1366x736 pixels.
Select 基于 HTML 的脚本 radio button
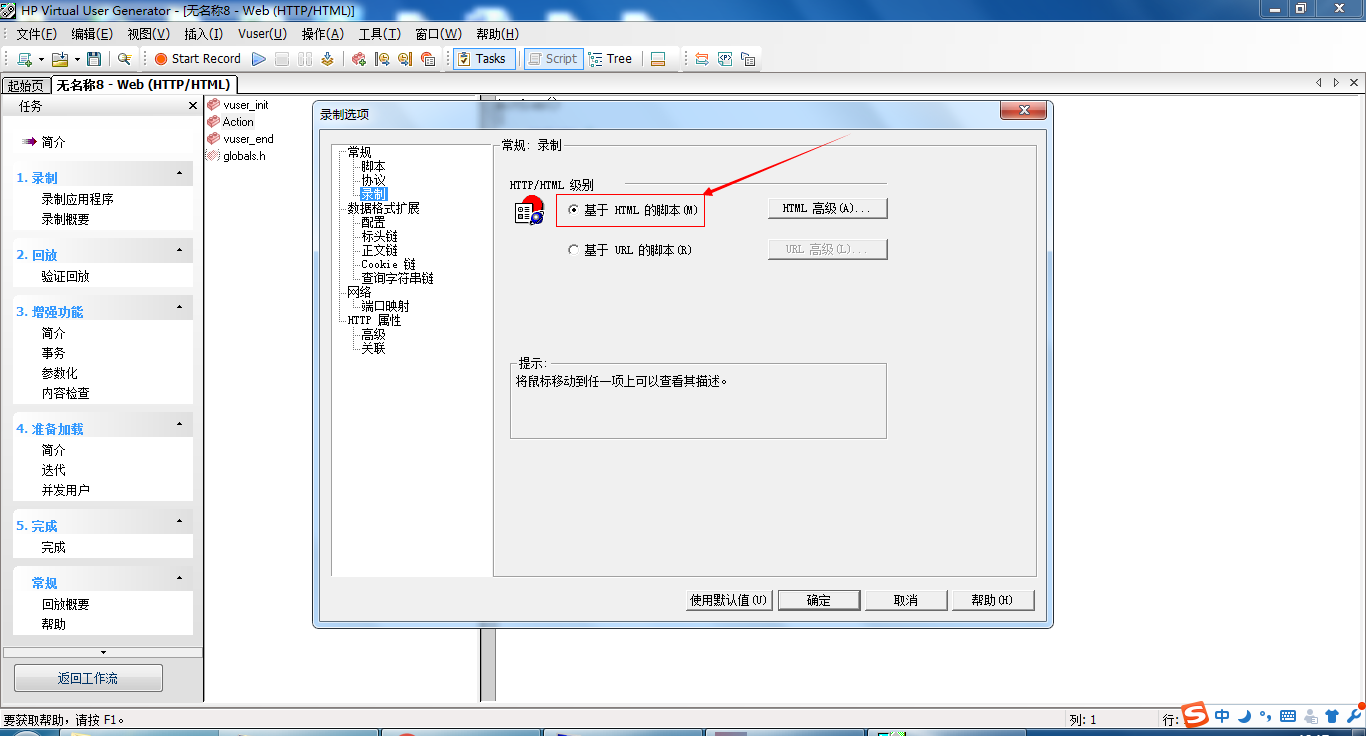[x=573, y=210]
